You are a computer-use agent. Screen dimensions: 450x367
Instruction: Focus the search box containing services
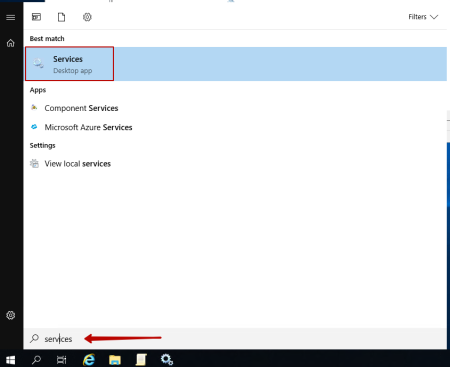[x=235, y=339]
